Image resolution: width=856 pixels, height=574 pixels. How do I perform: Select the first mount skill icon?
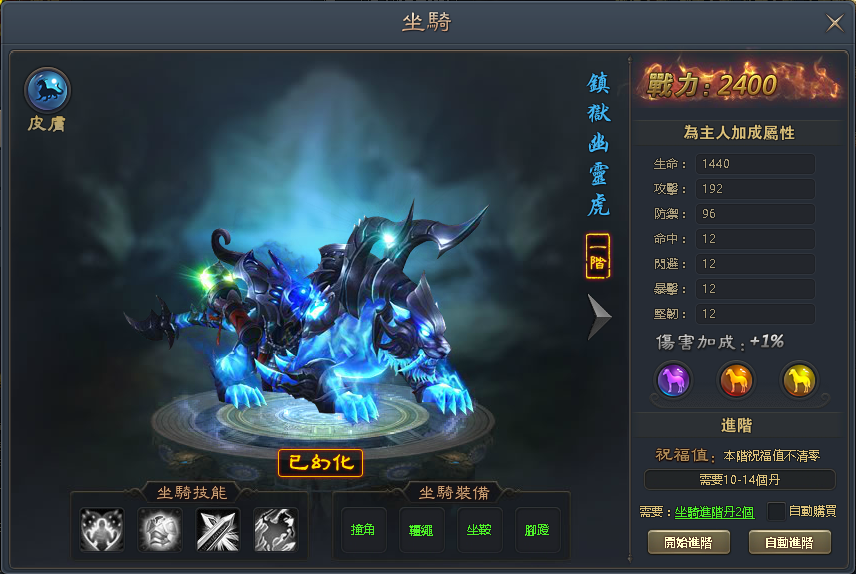[x=102, y=529]
